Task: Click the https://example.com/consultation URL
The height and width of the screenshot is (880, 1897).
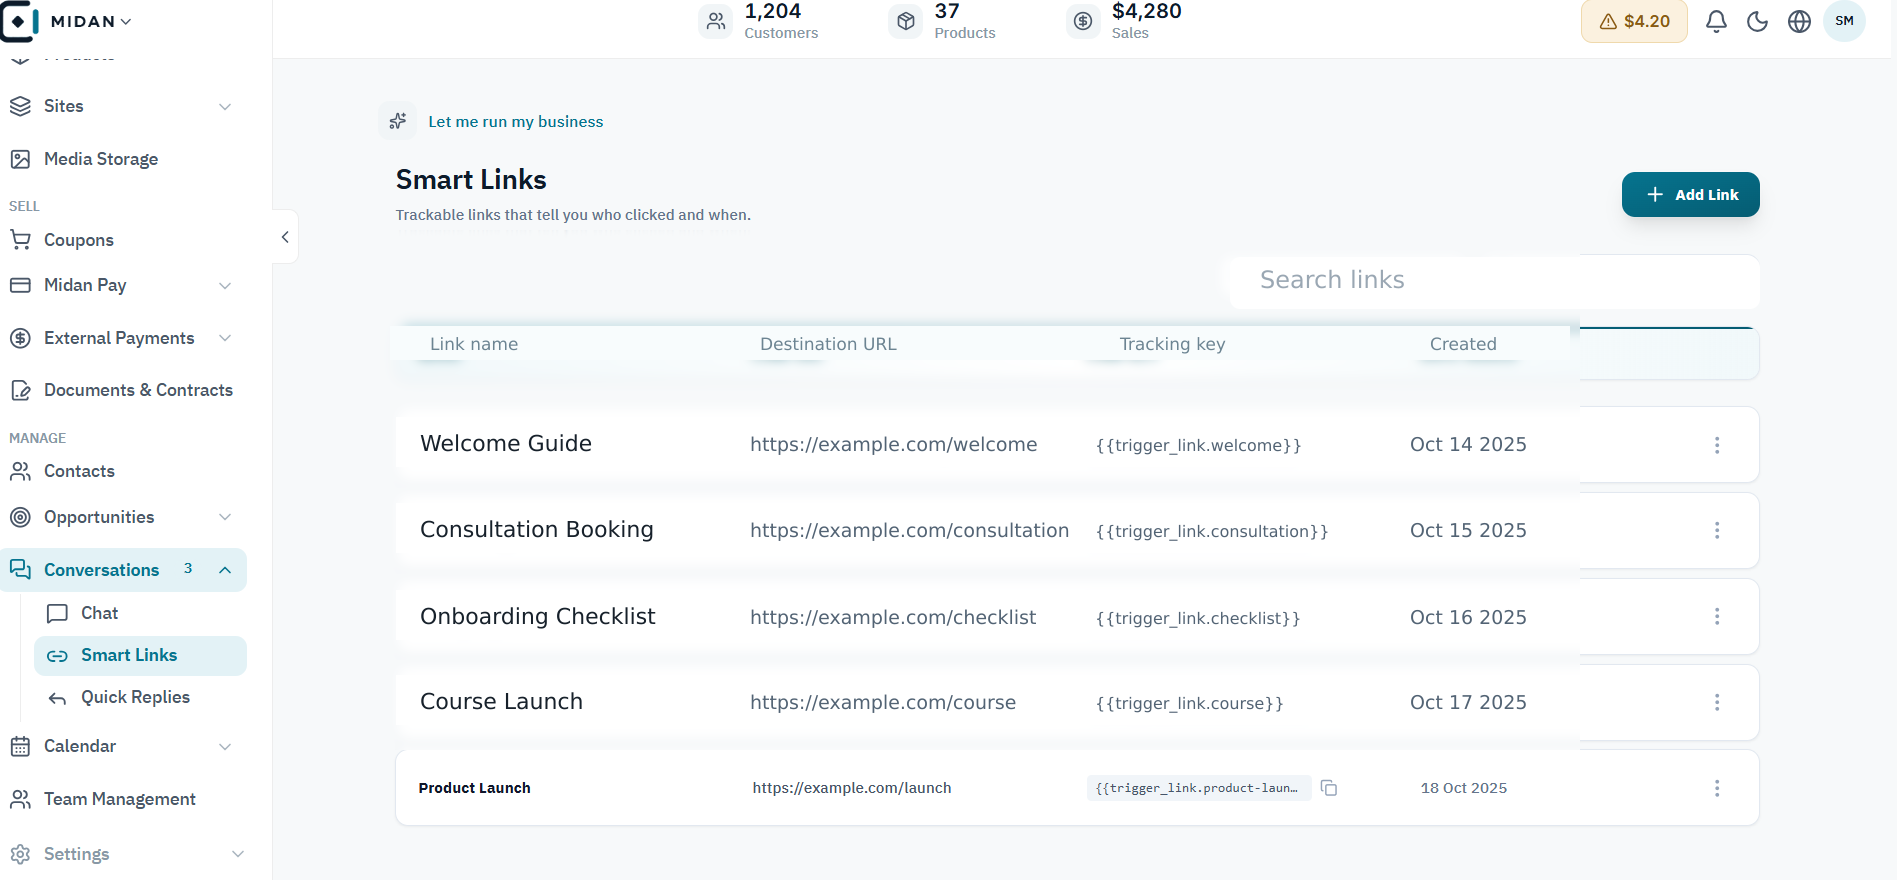Action: click(910, 531)
